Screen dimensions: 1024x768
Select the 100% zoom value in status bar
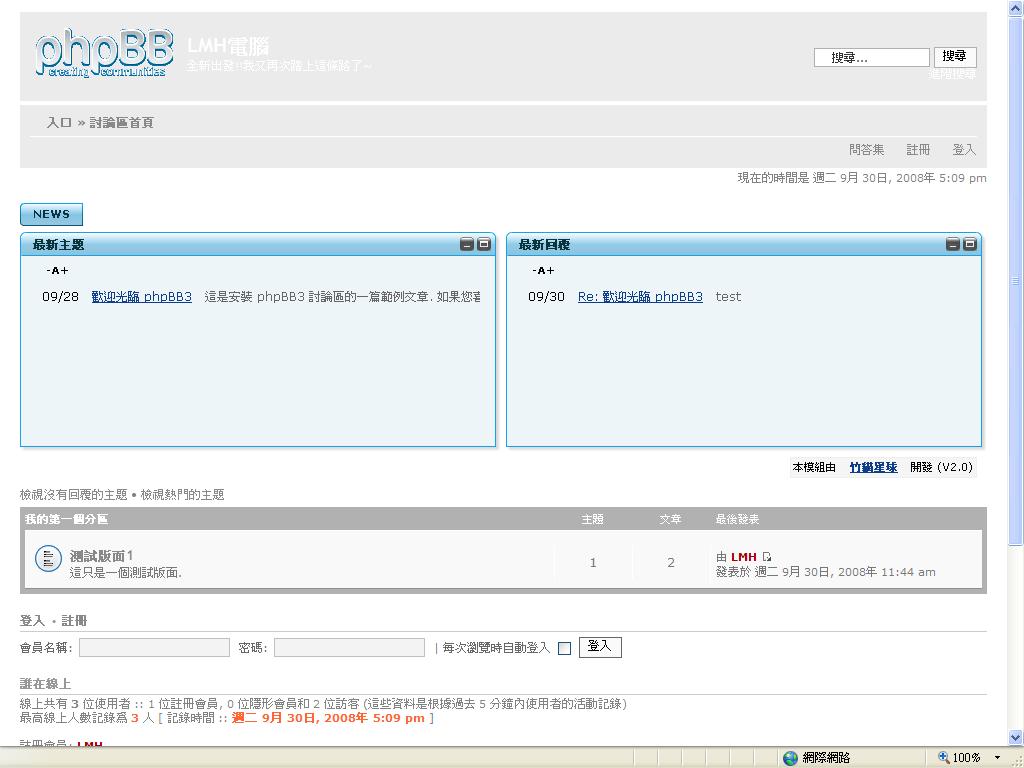967,758
